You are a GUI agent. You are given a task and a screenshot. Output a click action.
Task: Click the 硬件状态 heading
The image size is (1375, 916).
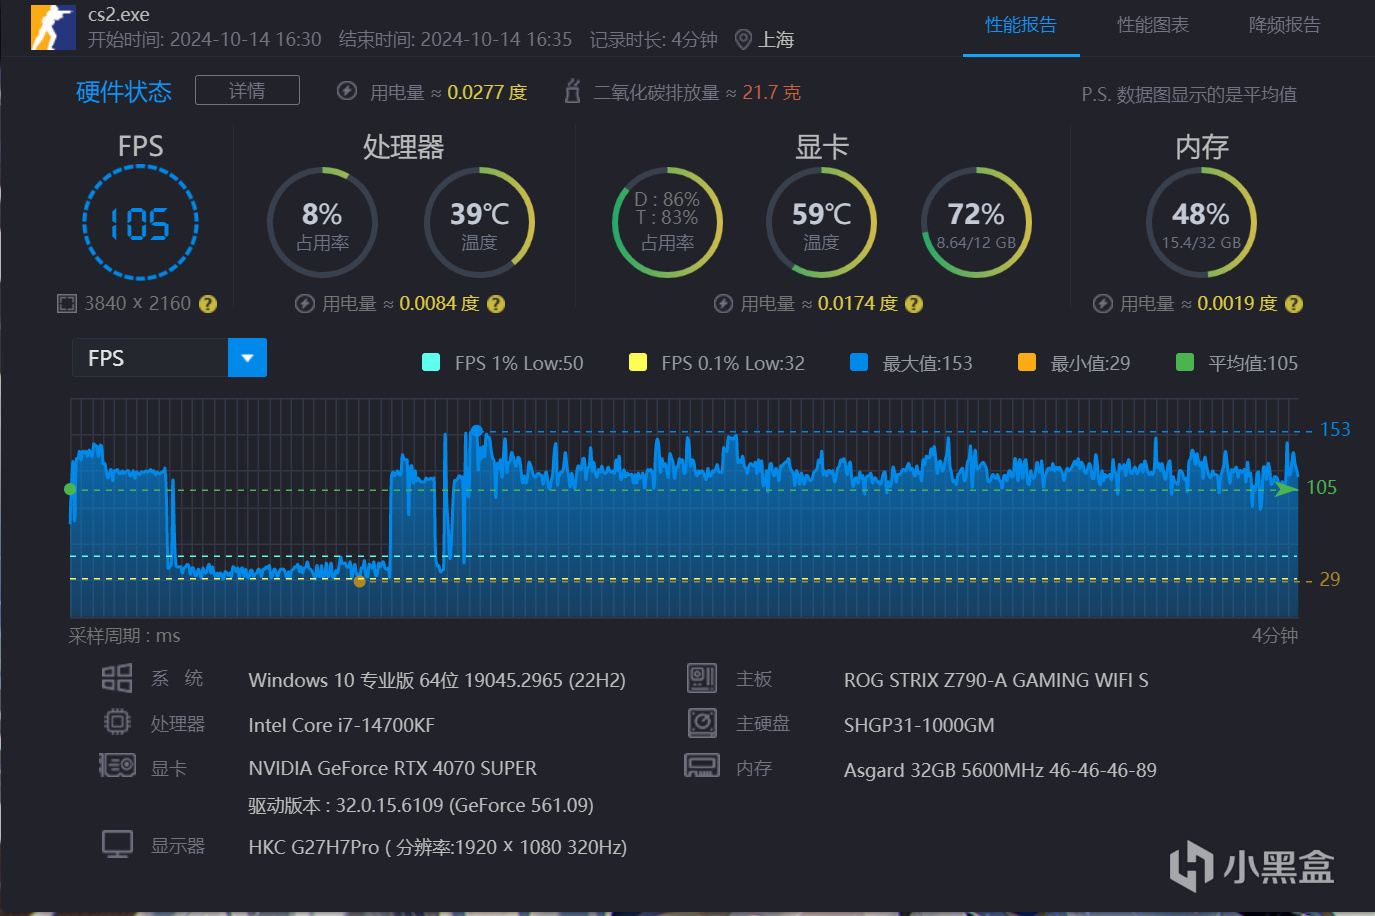(124, 92)
